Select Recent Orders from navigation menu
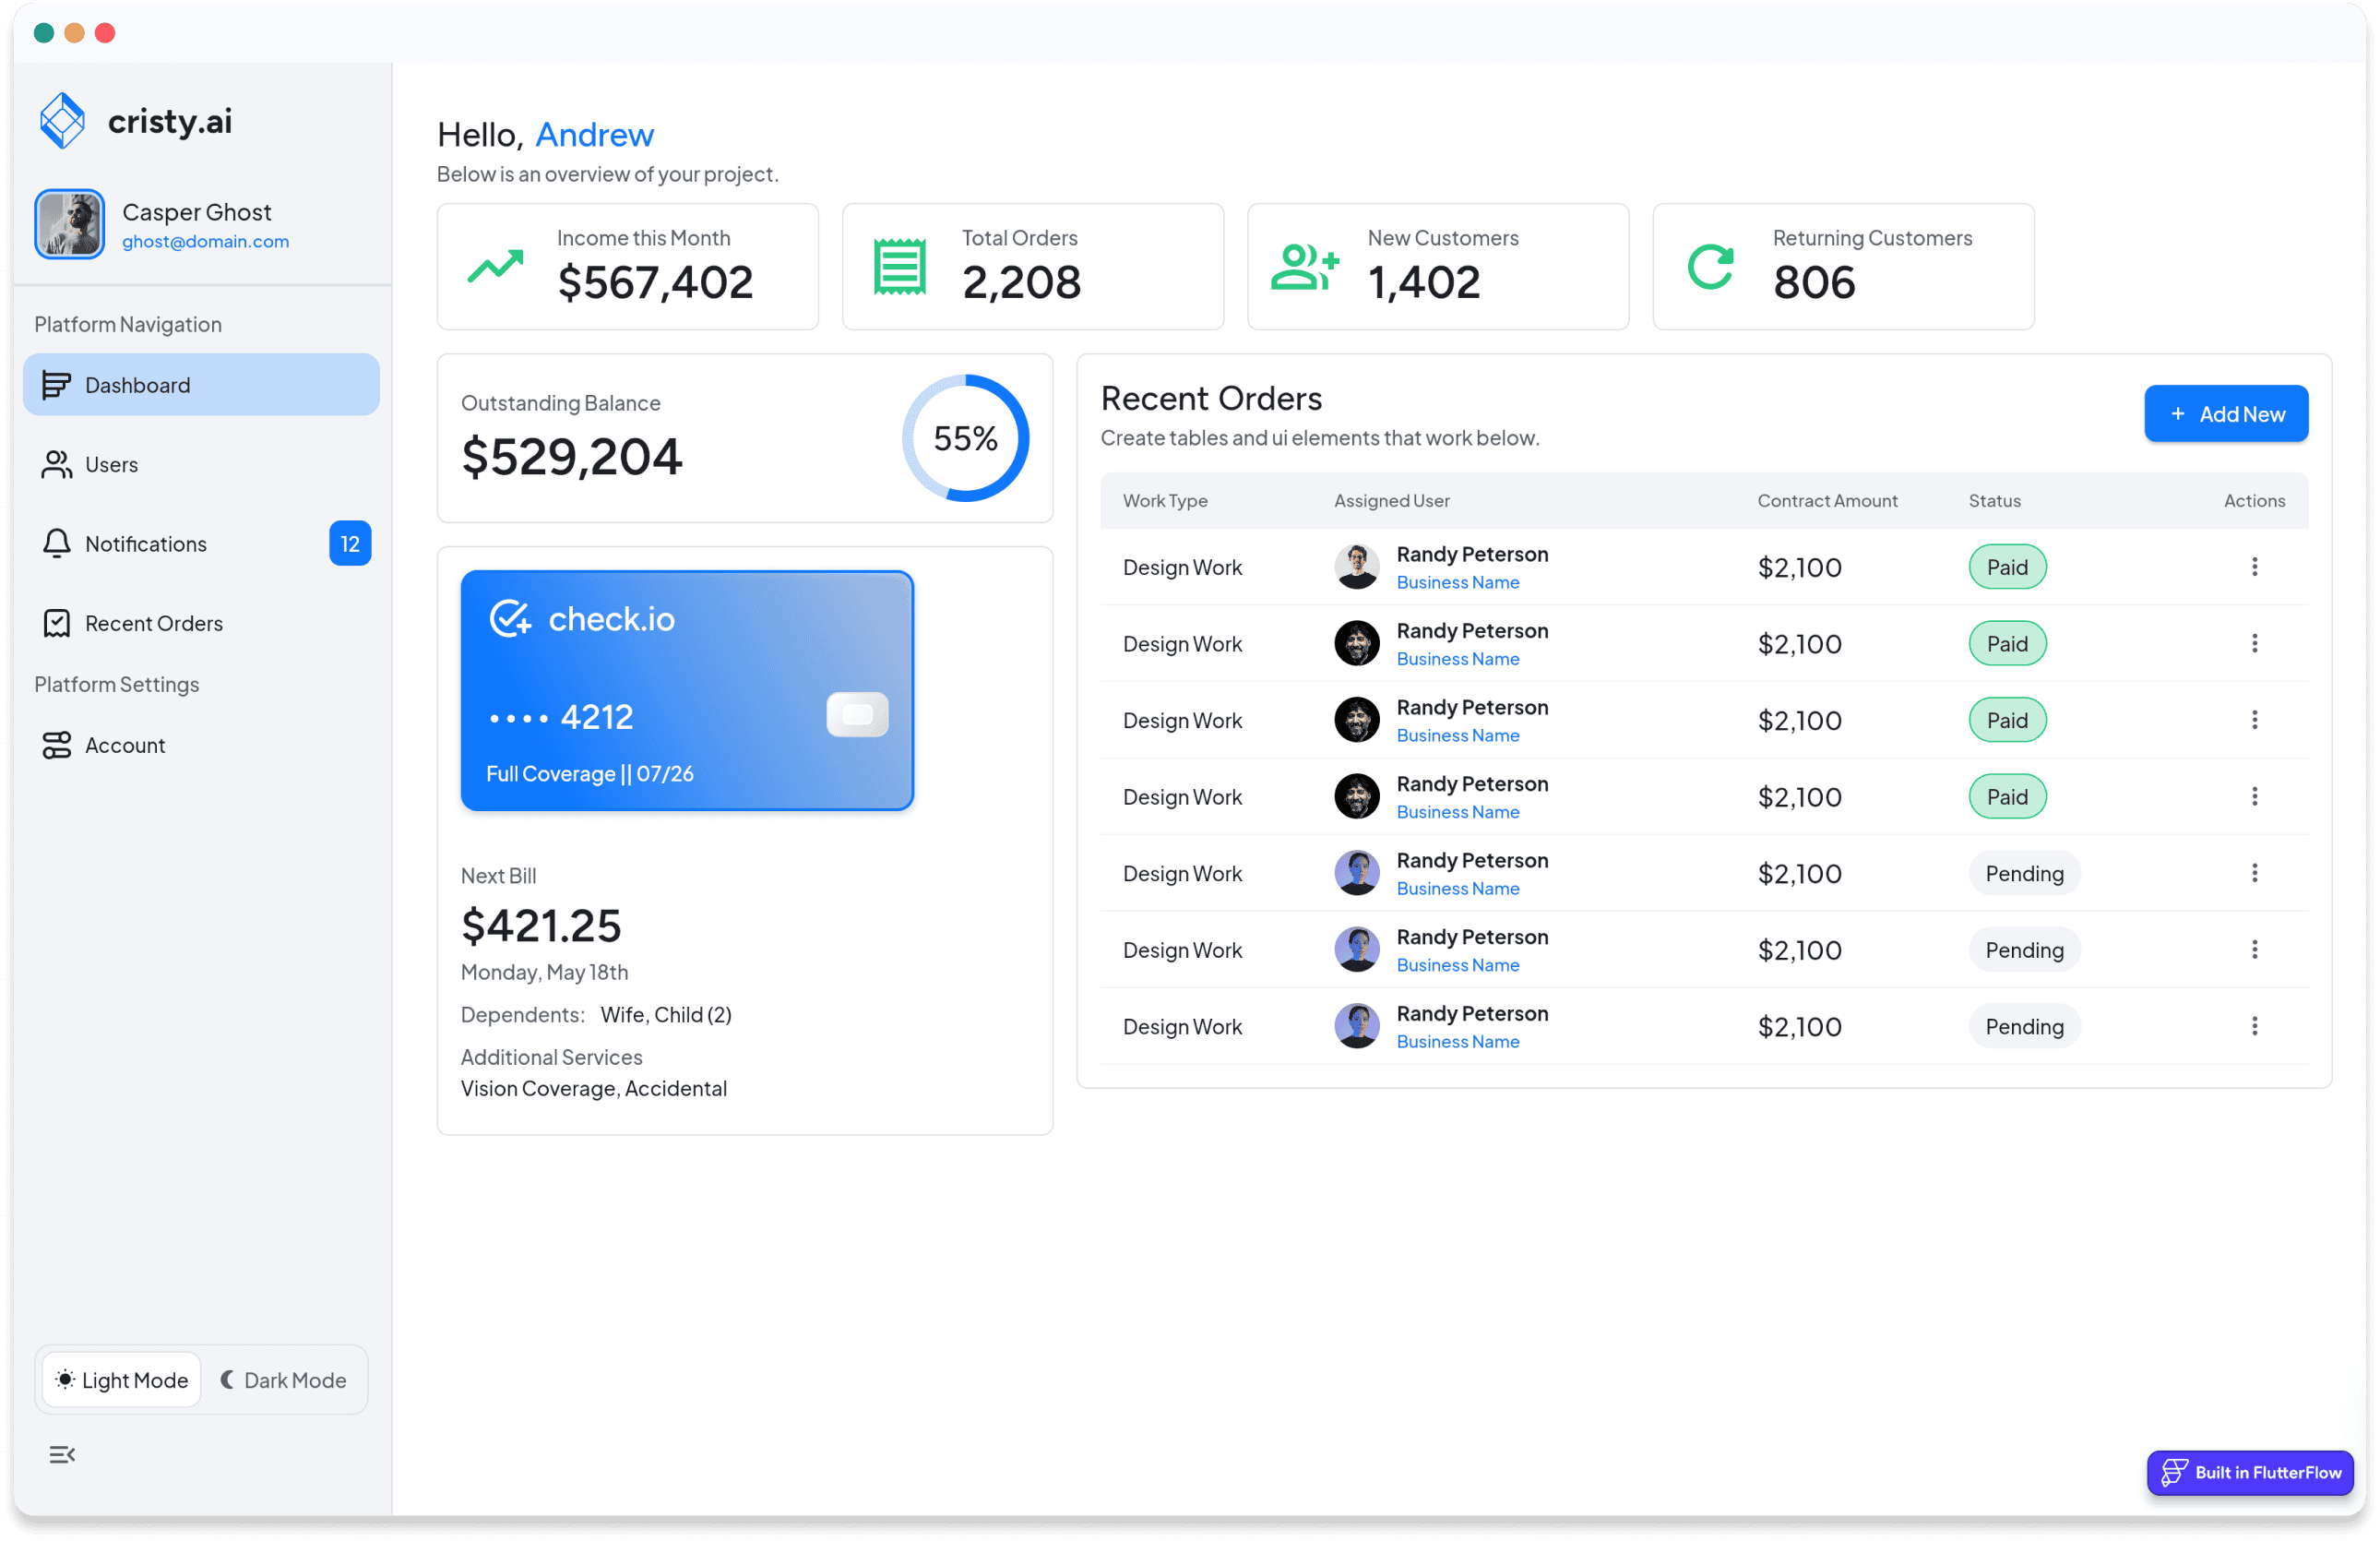 [x=153, y=622]
